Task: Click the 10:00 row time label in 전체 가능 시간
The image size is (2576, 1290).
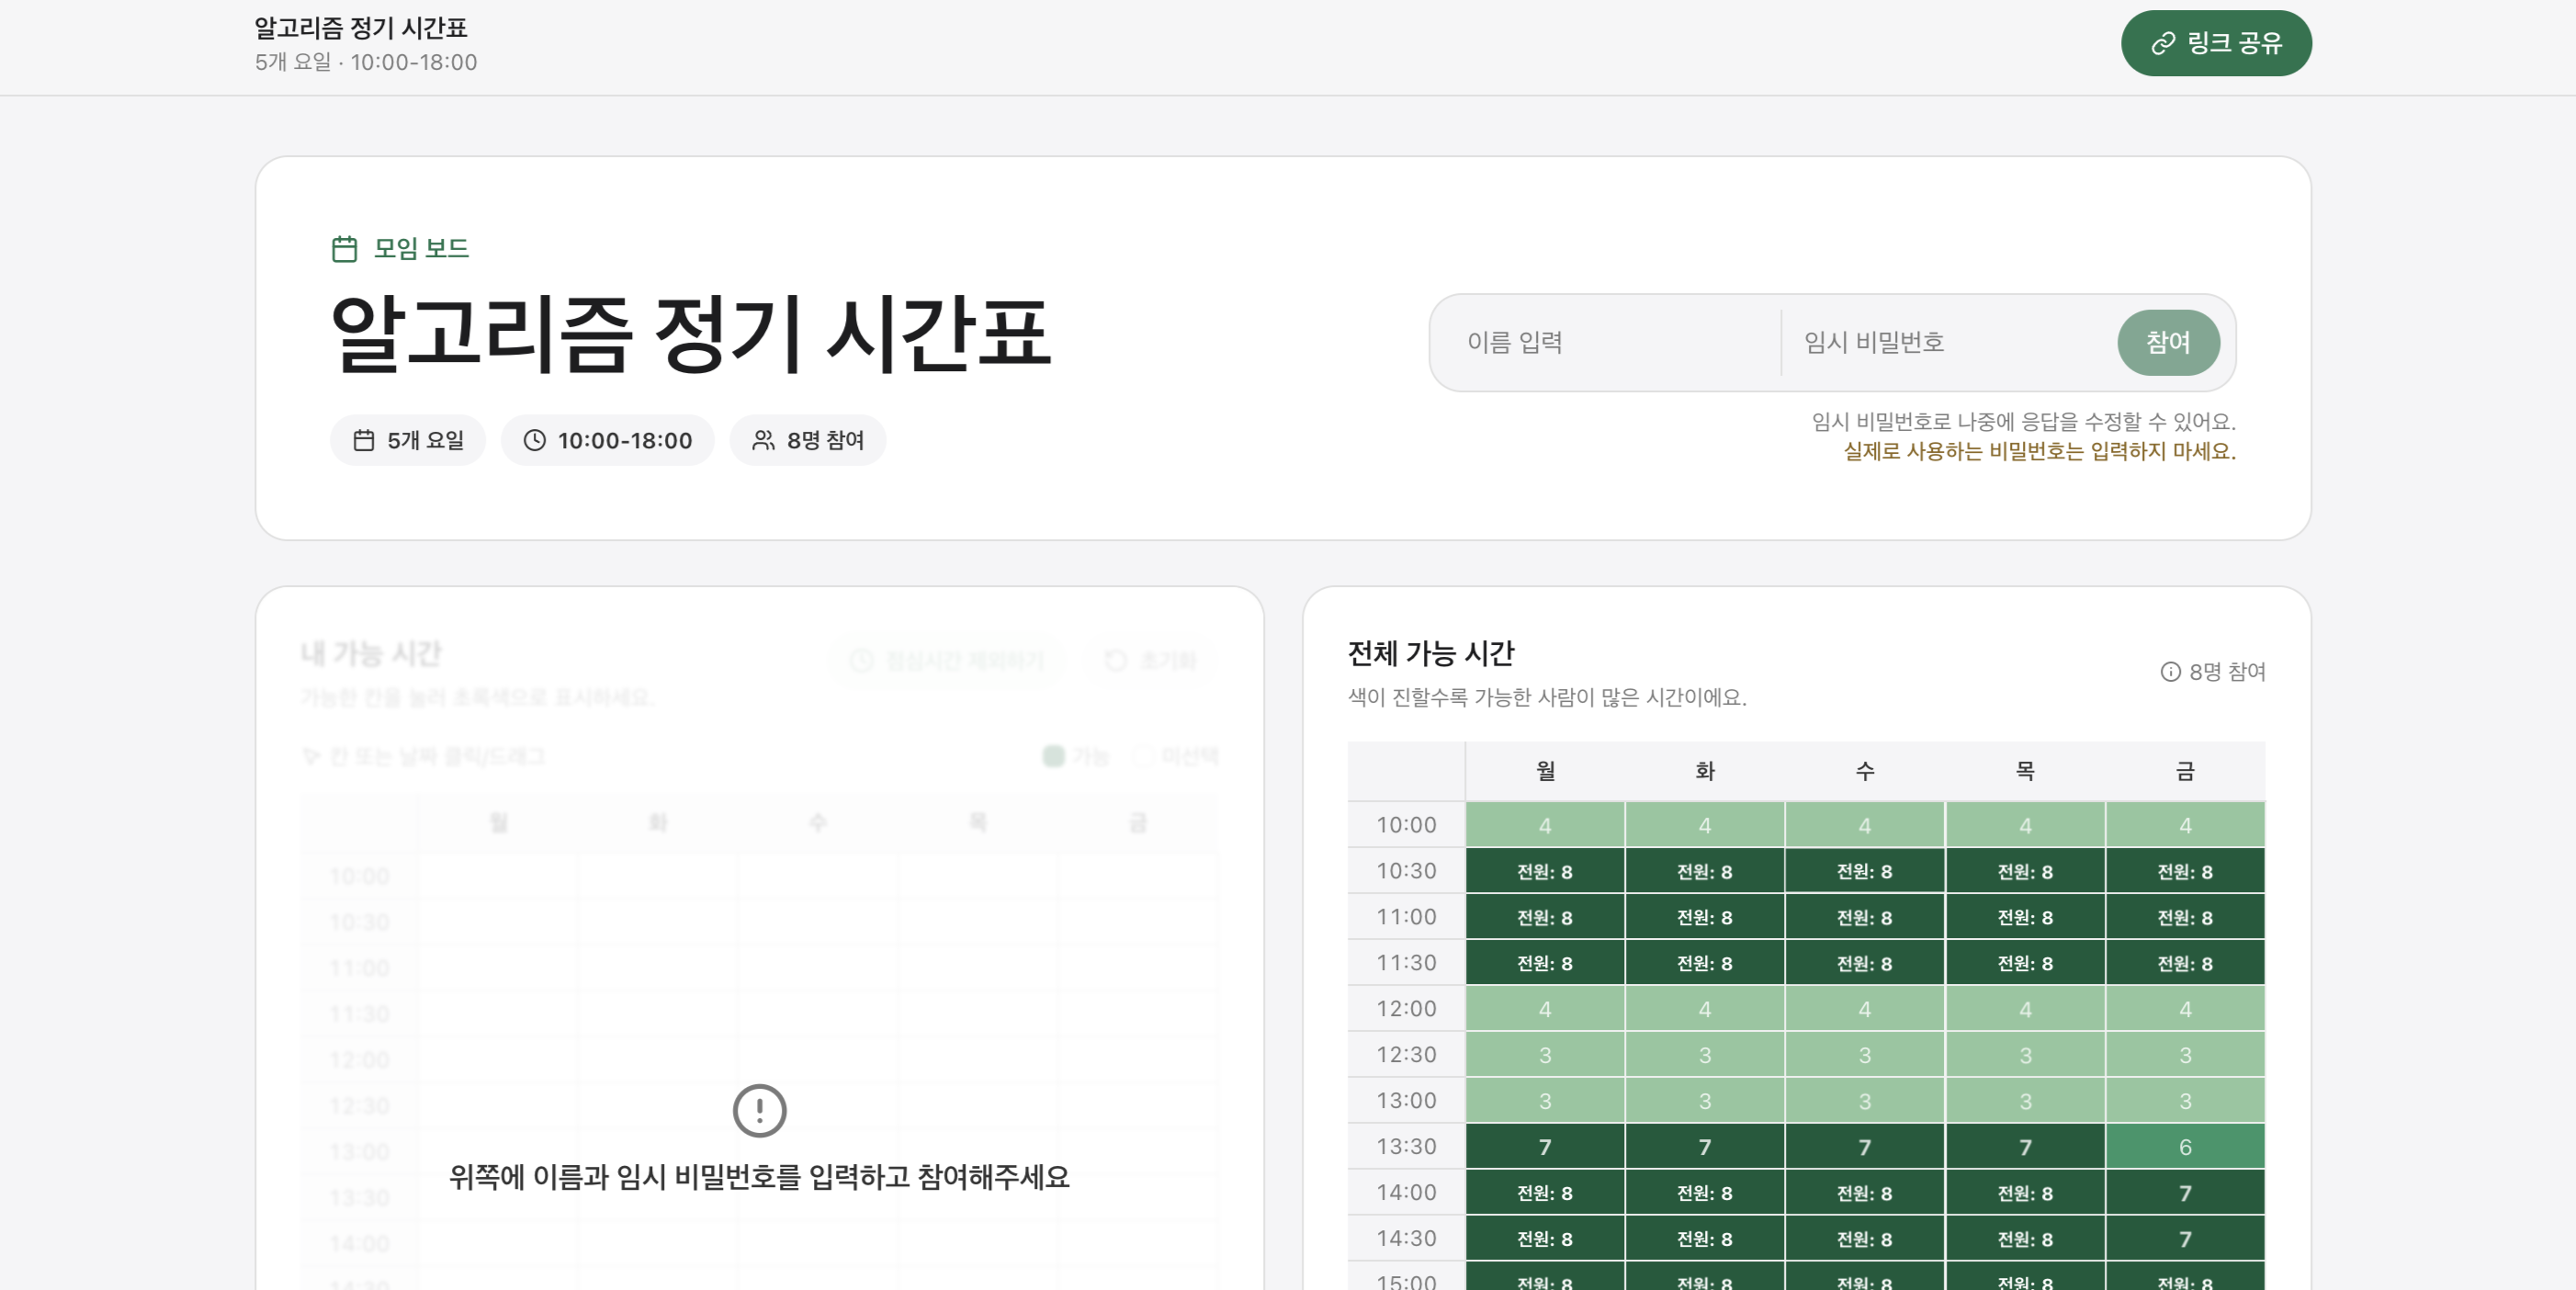Action: (1406, 825)
